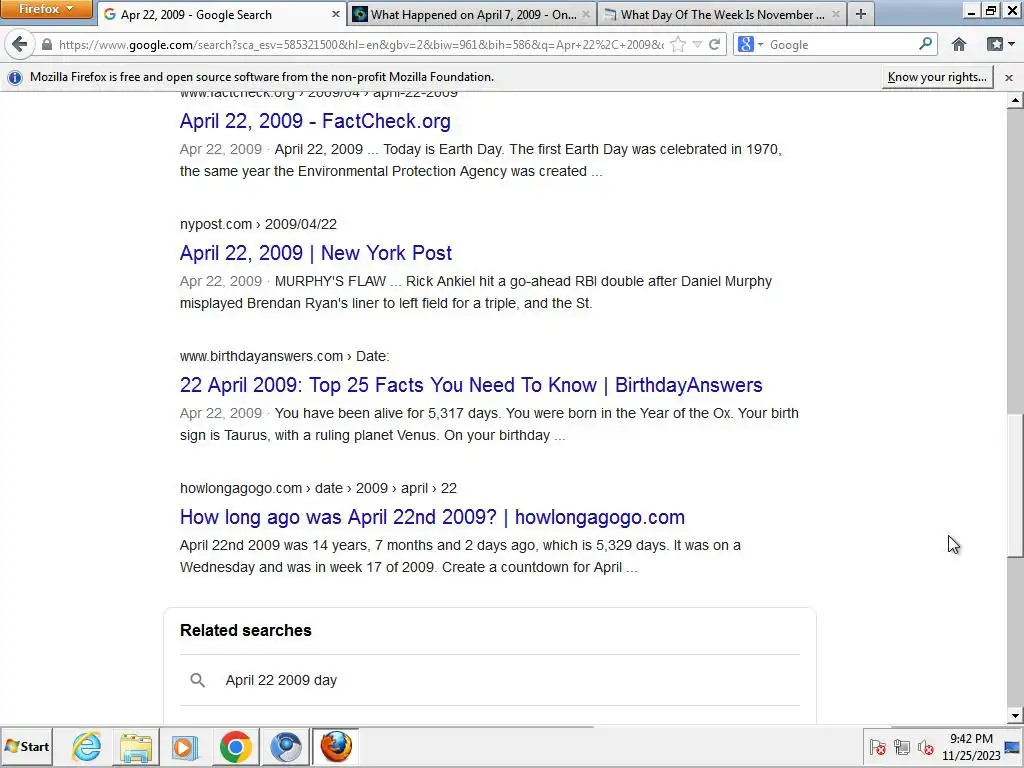Click the vertical scrollbar thumb
The width and height of the screenshot is (1024, 768).
tap(1015, 485)
